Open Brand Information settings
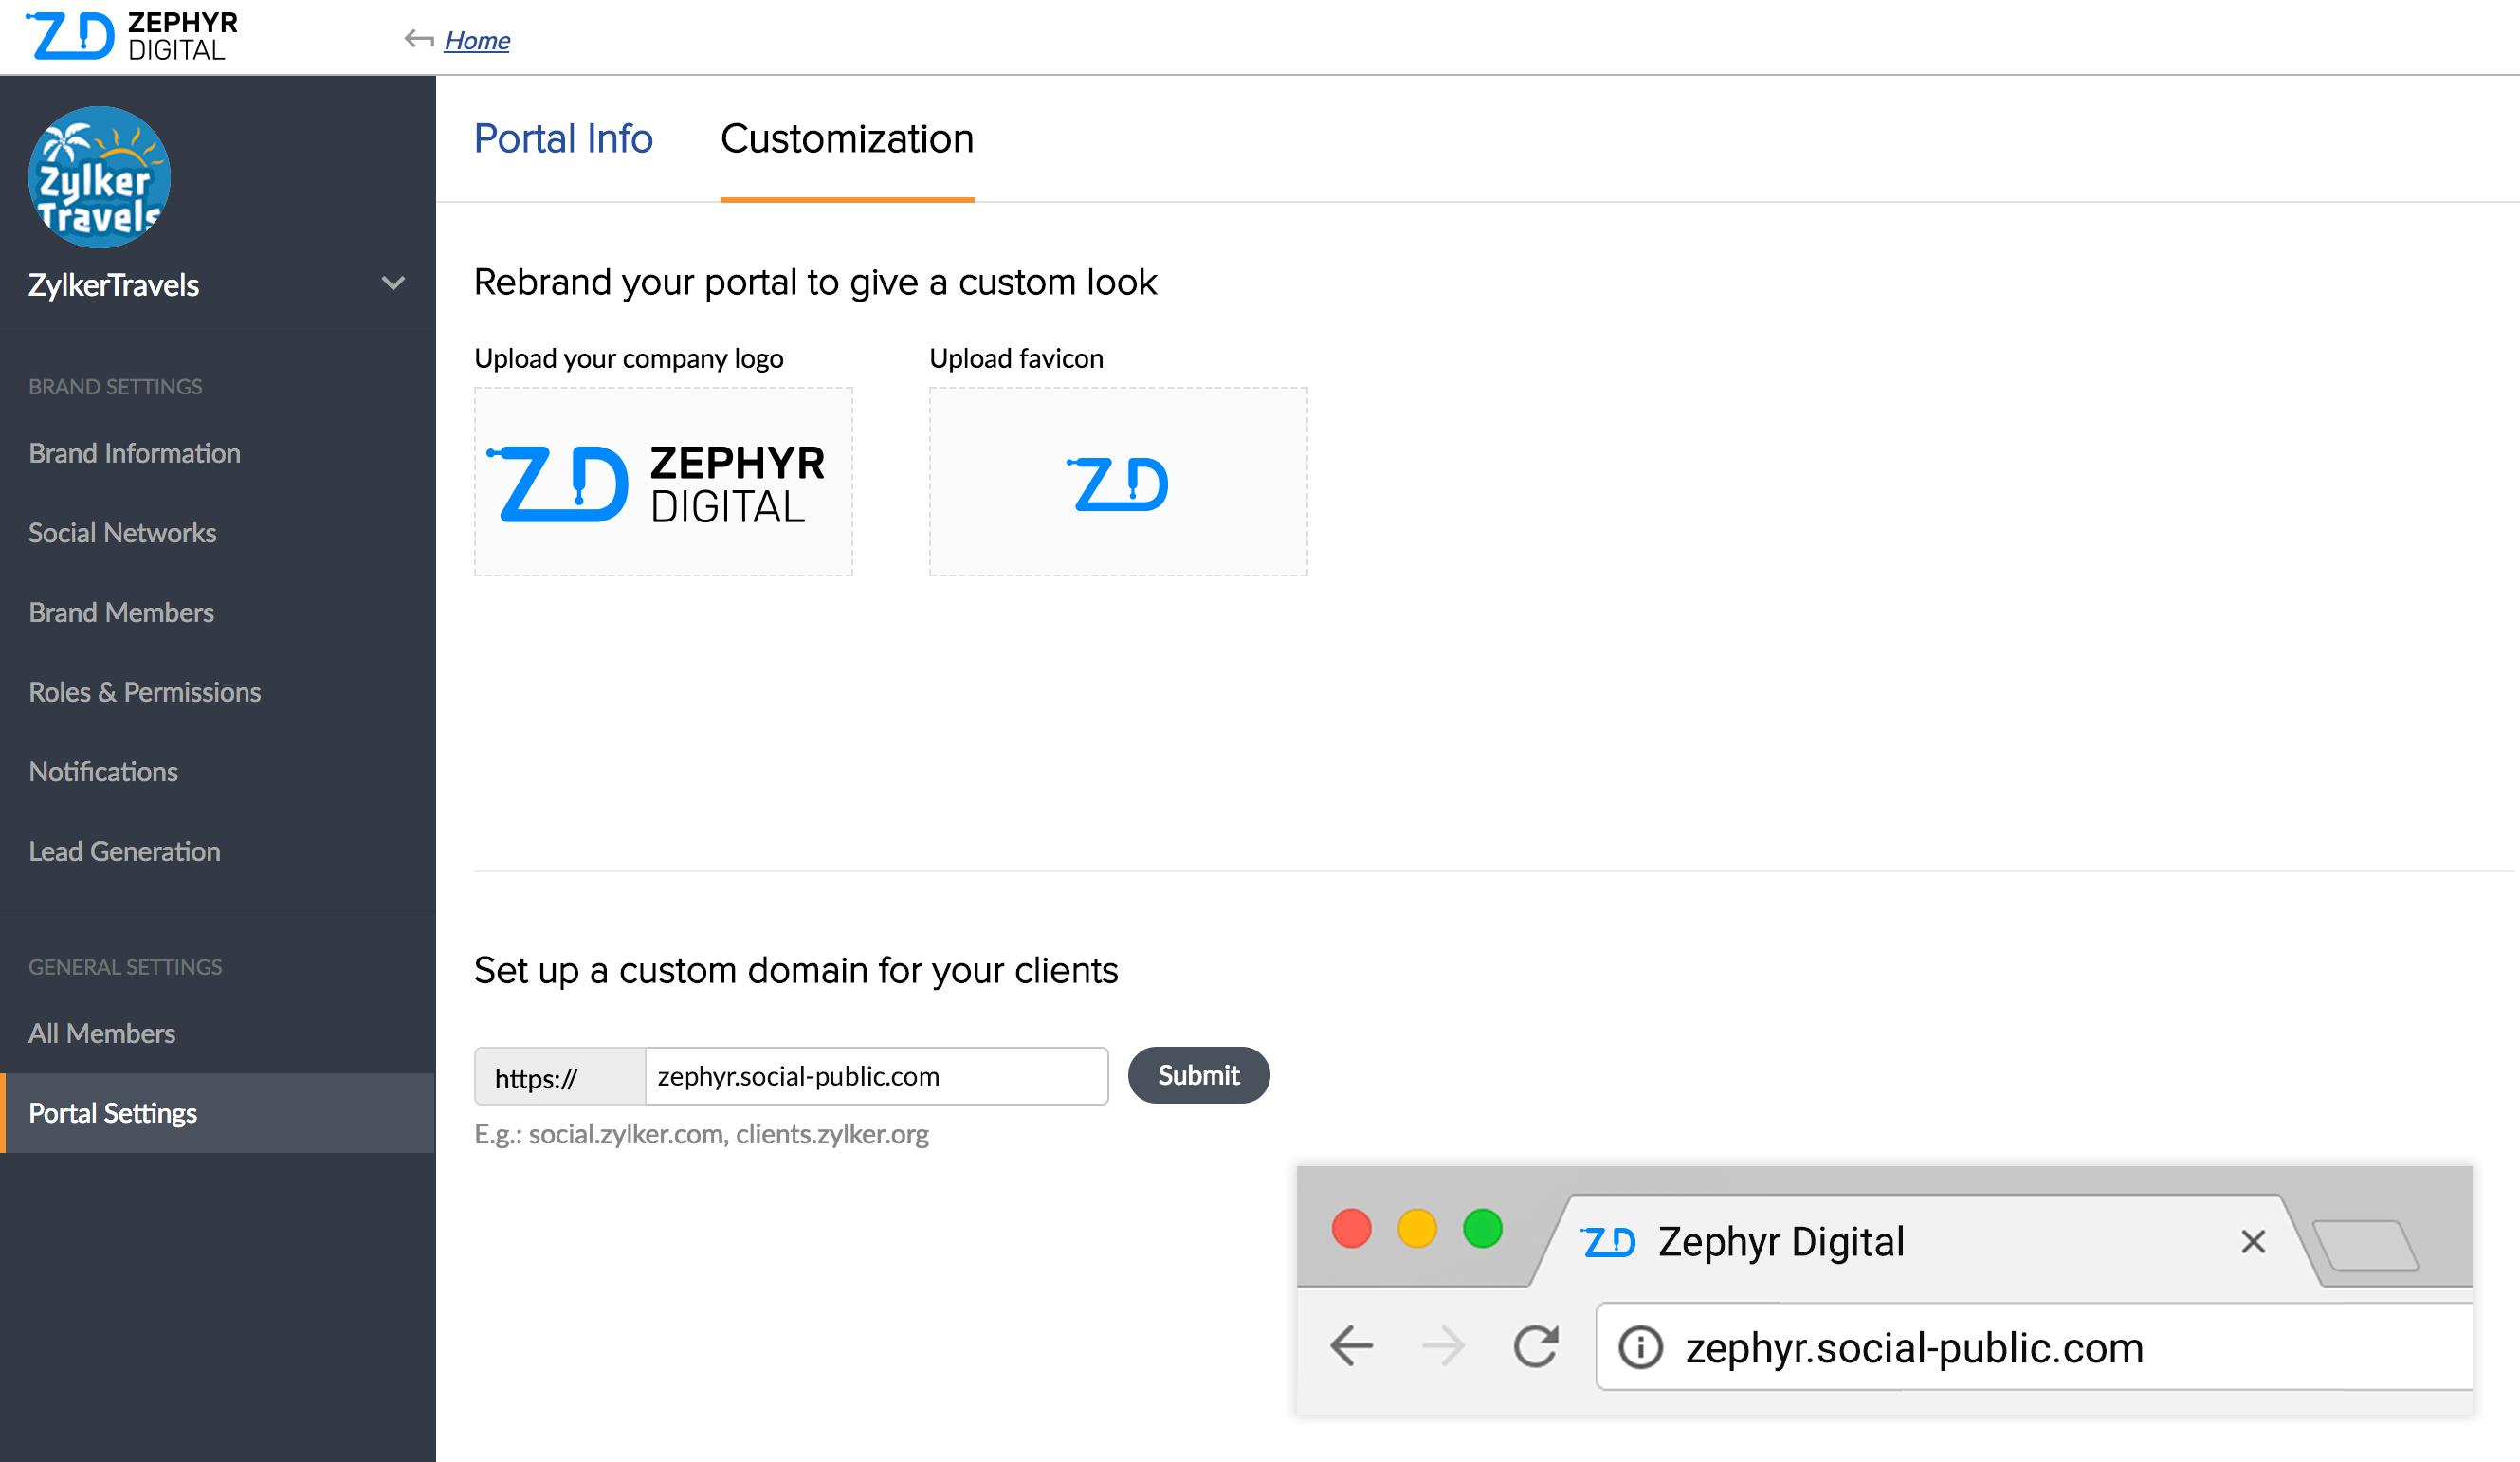The width and height of the screenshot is (2520, 1462). [135, 453]
